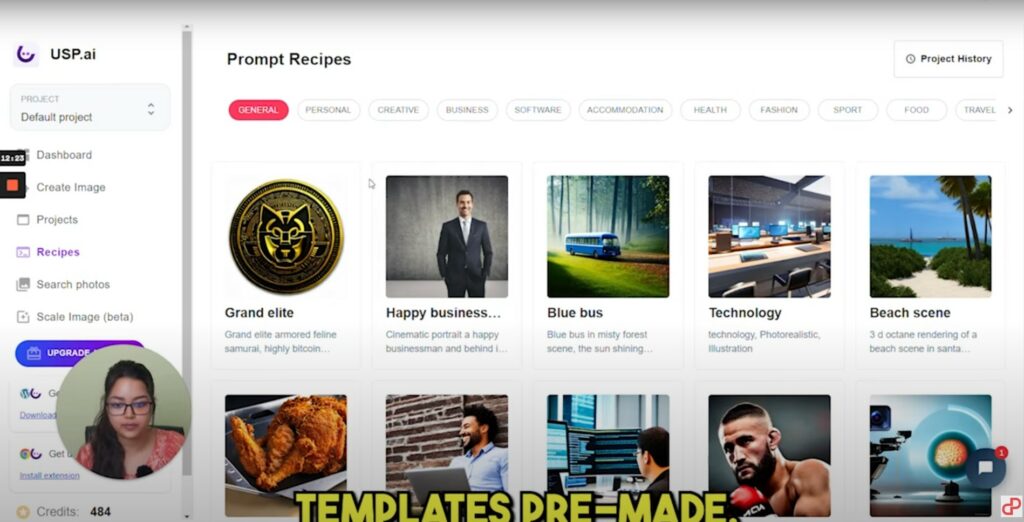Choose the FOOD category pill
The image size is (1024, 522).
[916, 110]
